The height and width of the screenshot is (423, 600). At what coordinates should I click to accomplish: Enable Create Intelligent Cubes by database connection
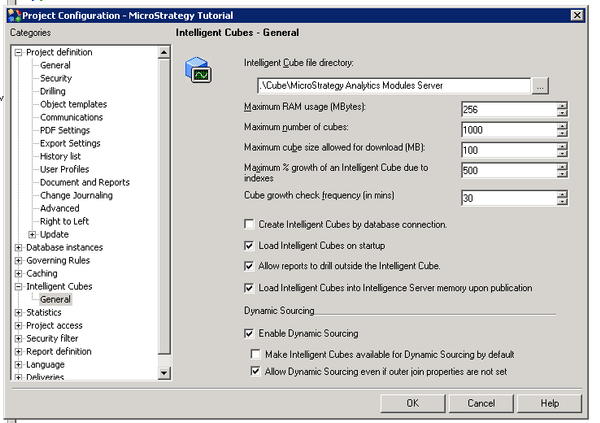pyautogui.click(x=250, y=225)
